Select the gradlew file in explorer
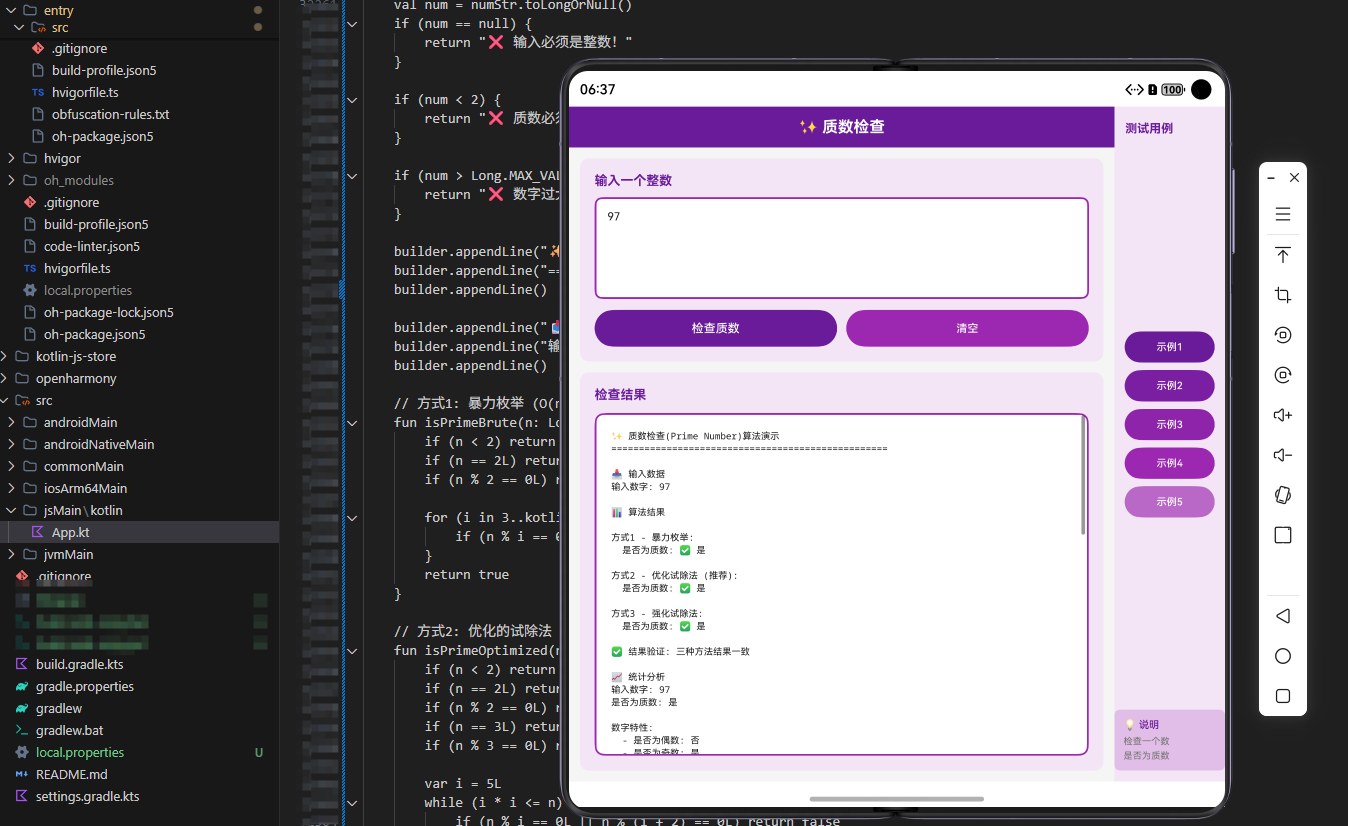This screenshot has height=826, width=1348. [59, 708]
